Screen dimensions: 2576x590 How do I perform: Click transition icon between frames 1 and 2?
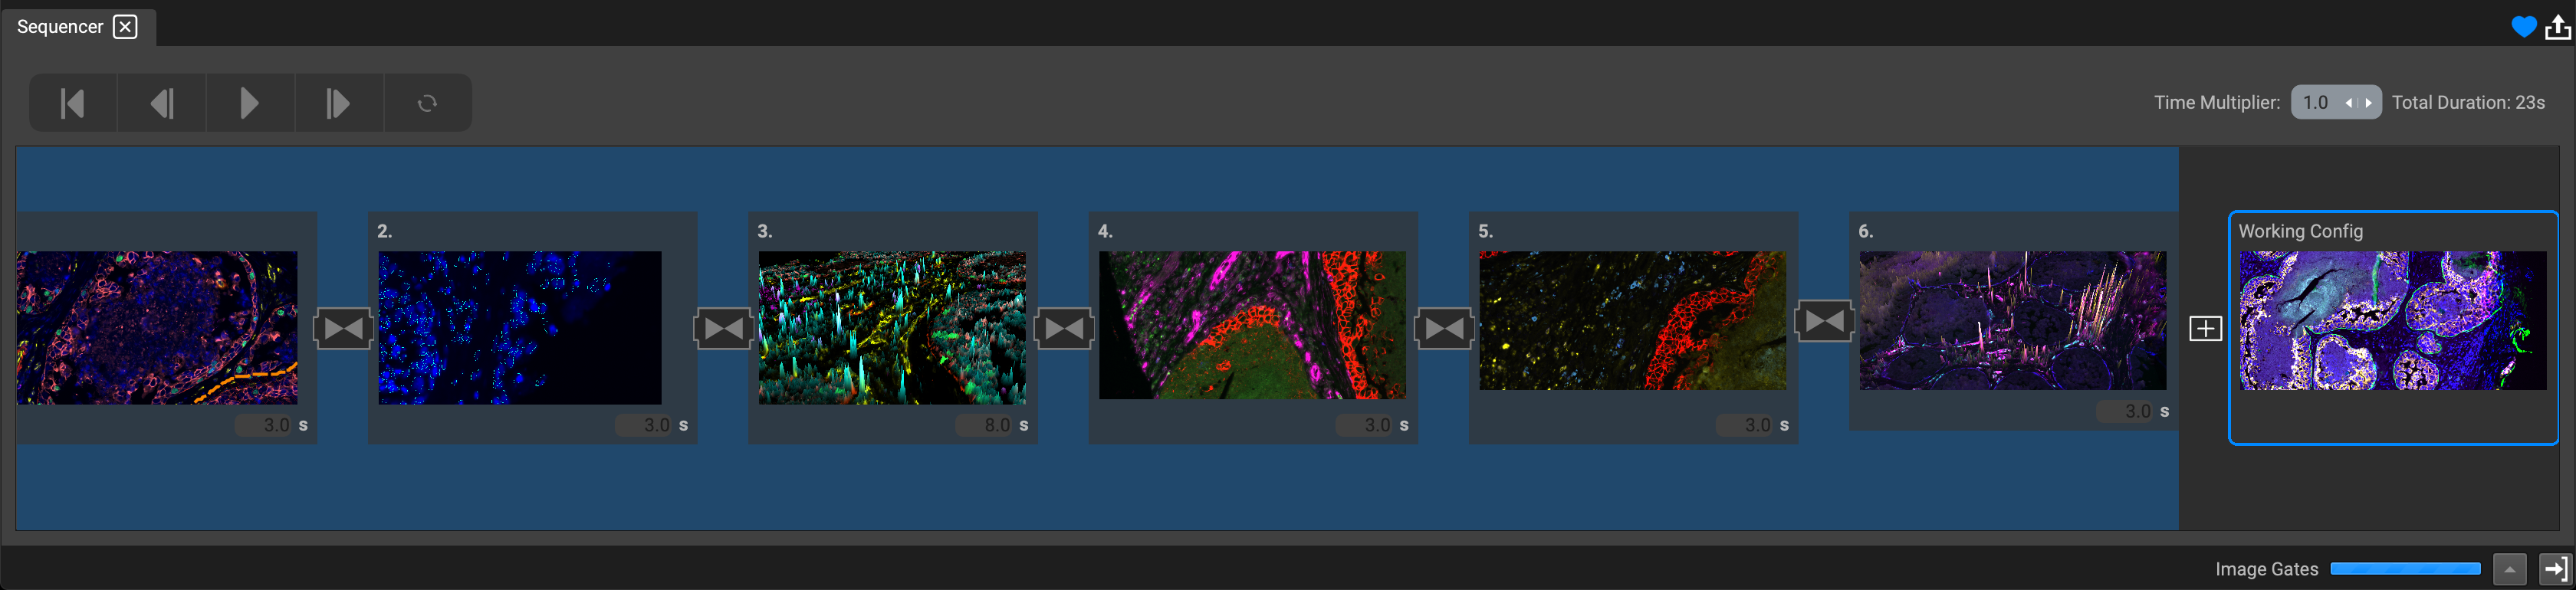343,328
